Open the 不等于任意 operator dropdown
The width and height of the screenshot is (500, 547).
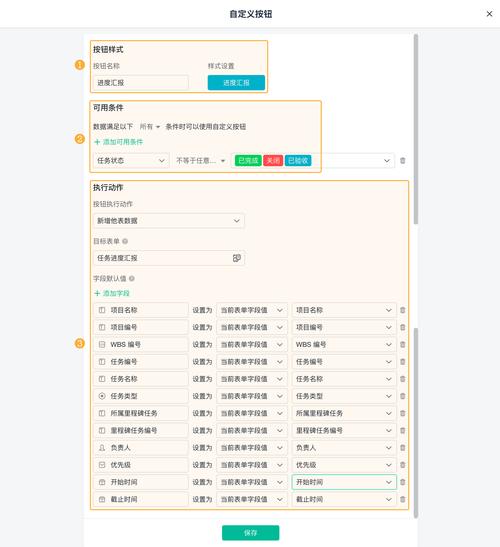(200, 160)
